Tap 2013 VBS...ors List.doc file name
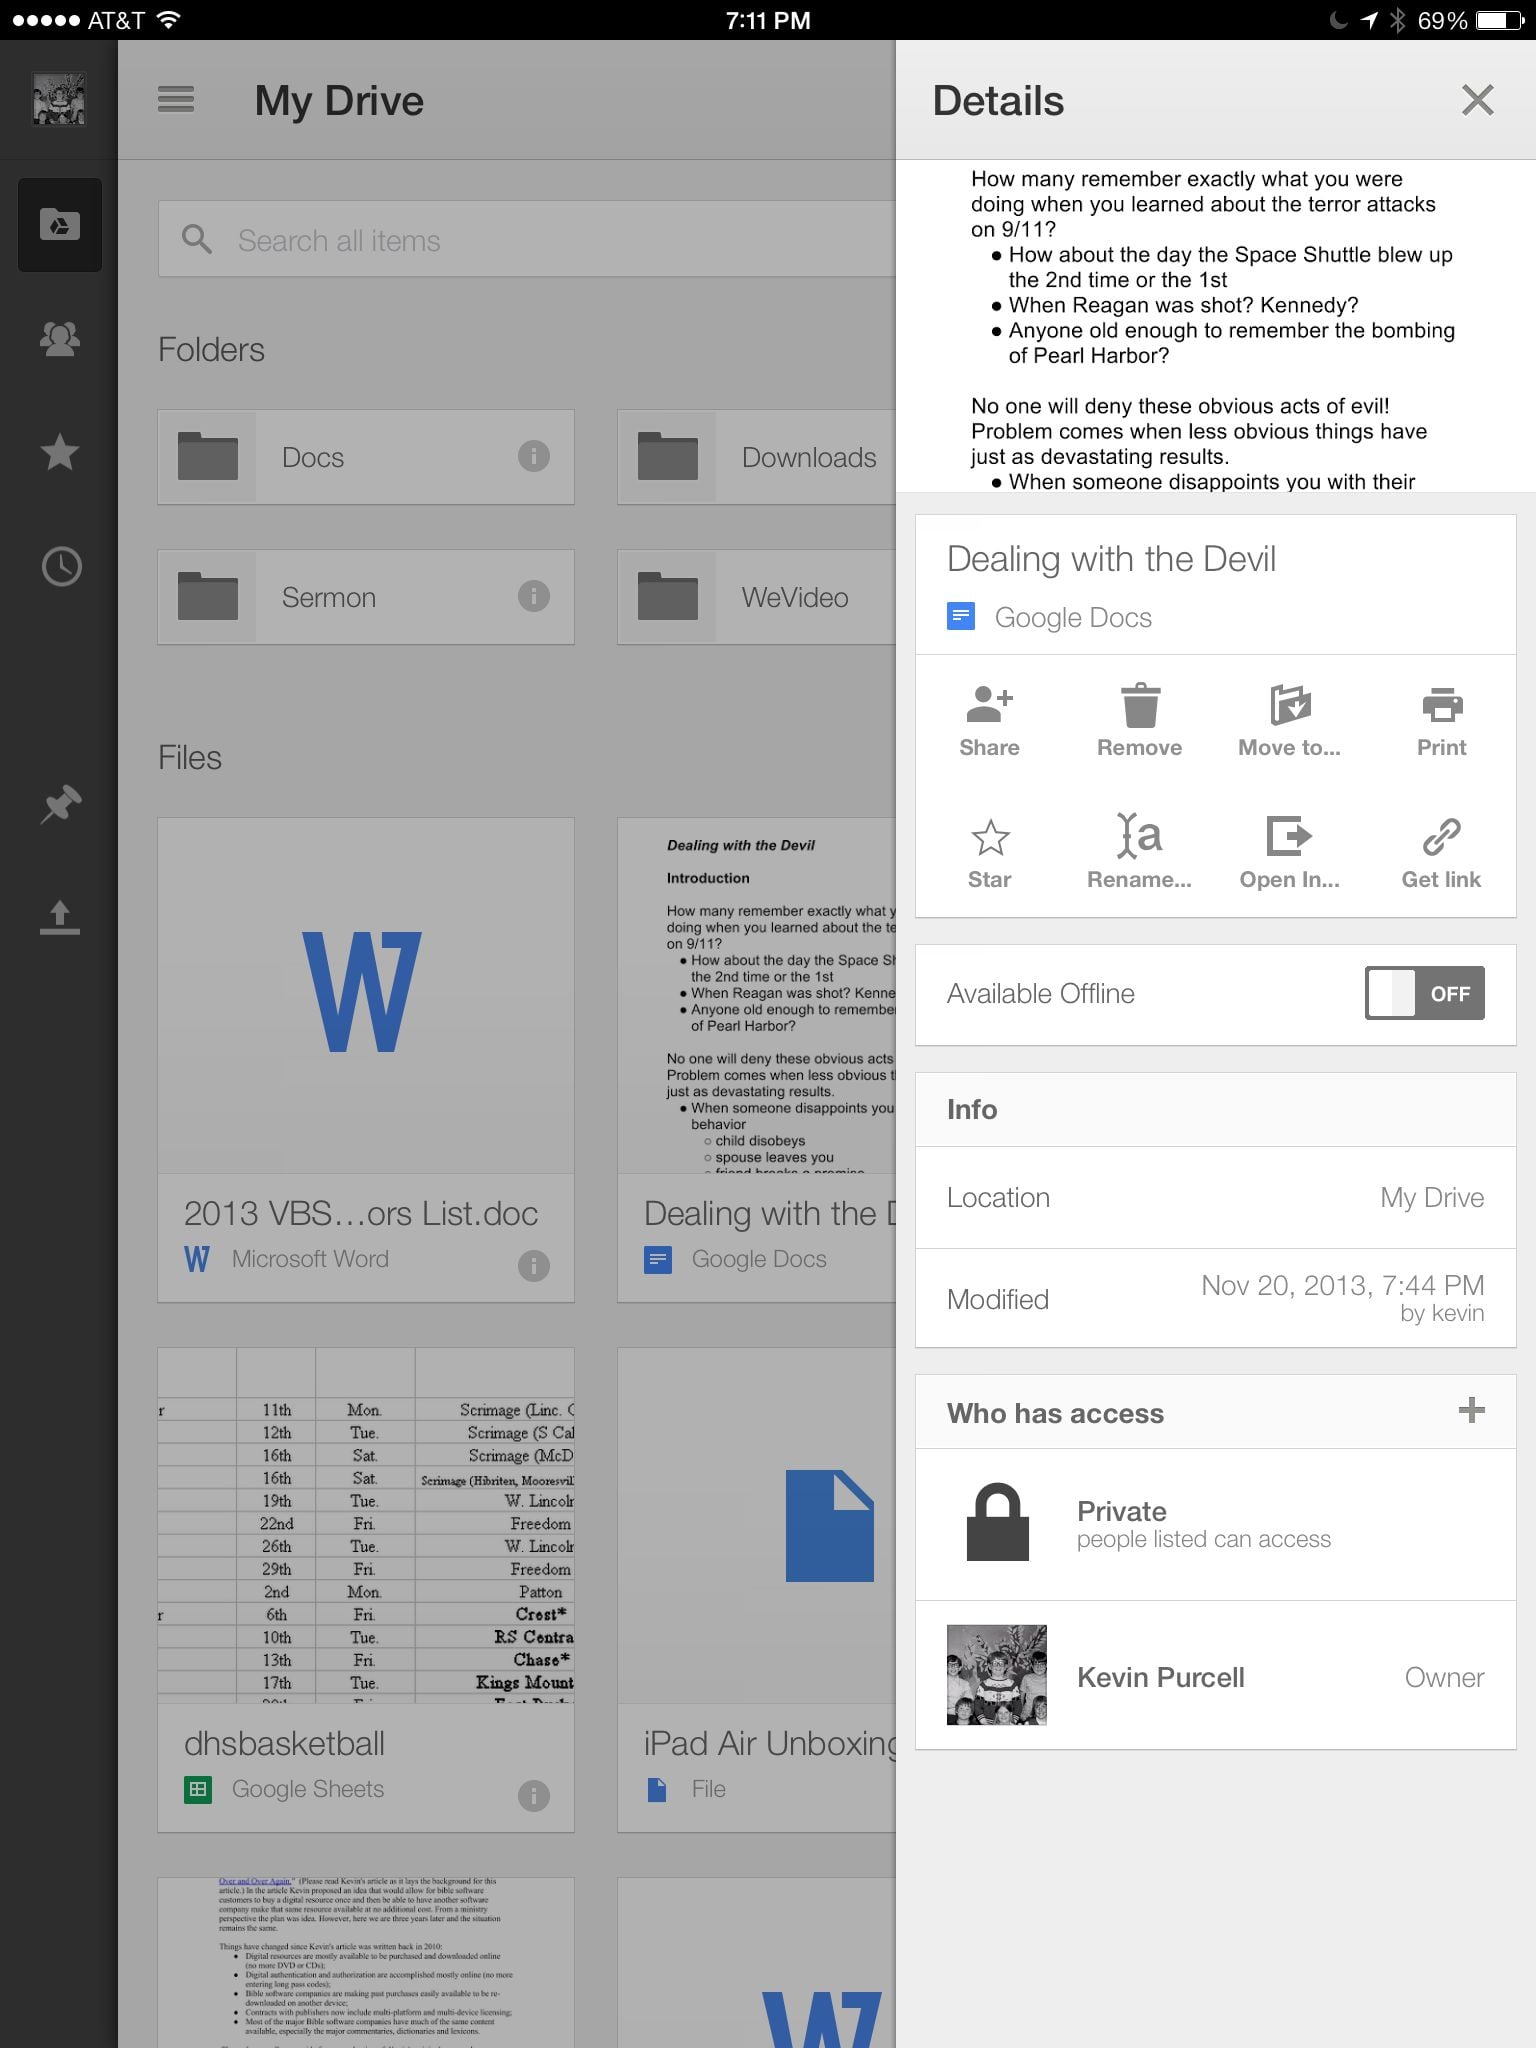The image size is (1536, 2048). coord(361,1213)
